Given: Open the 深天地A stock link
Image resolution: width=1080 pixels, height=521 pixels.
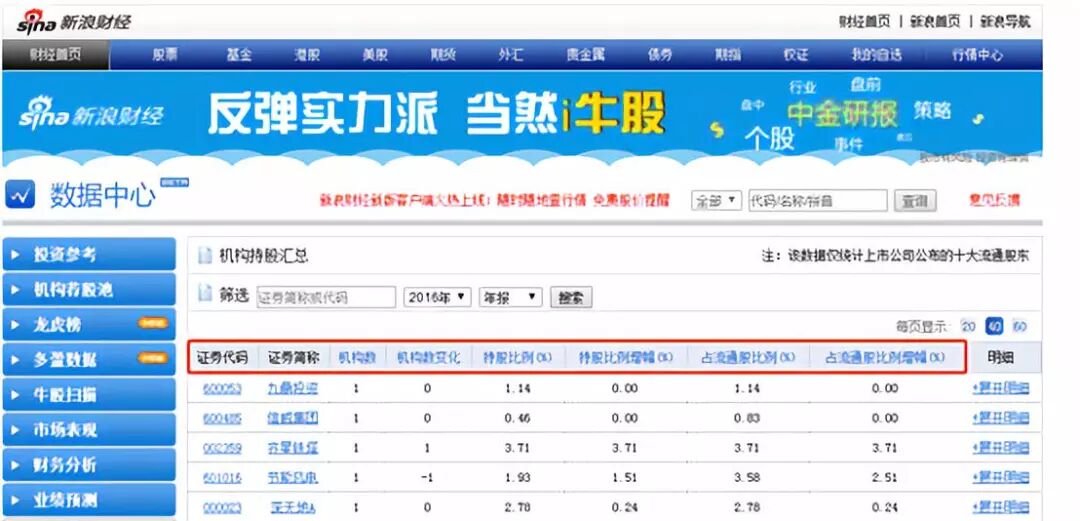Looking at the screenshot, I should (293, 507).
